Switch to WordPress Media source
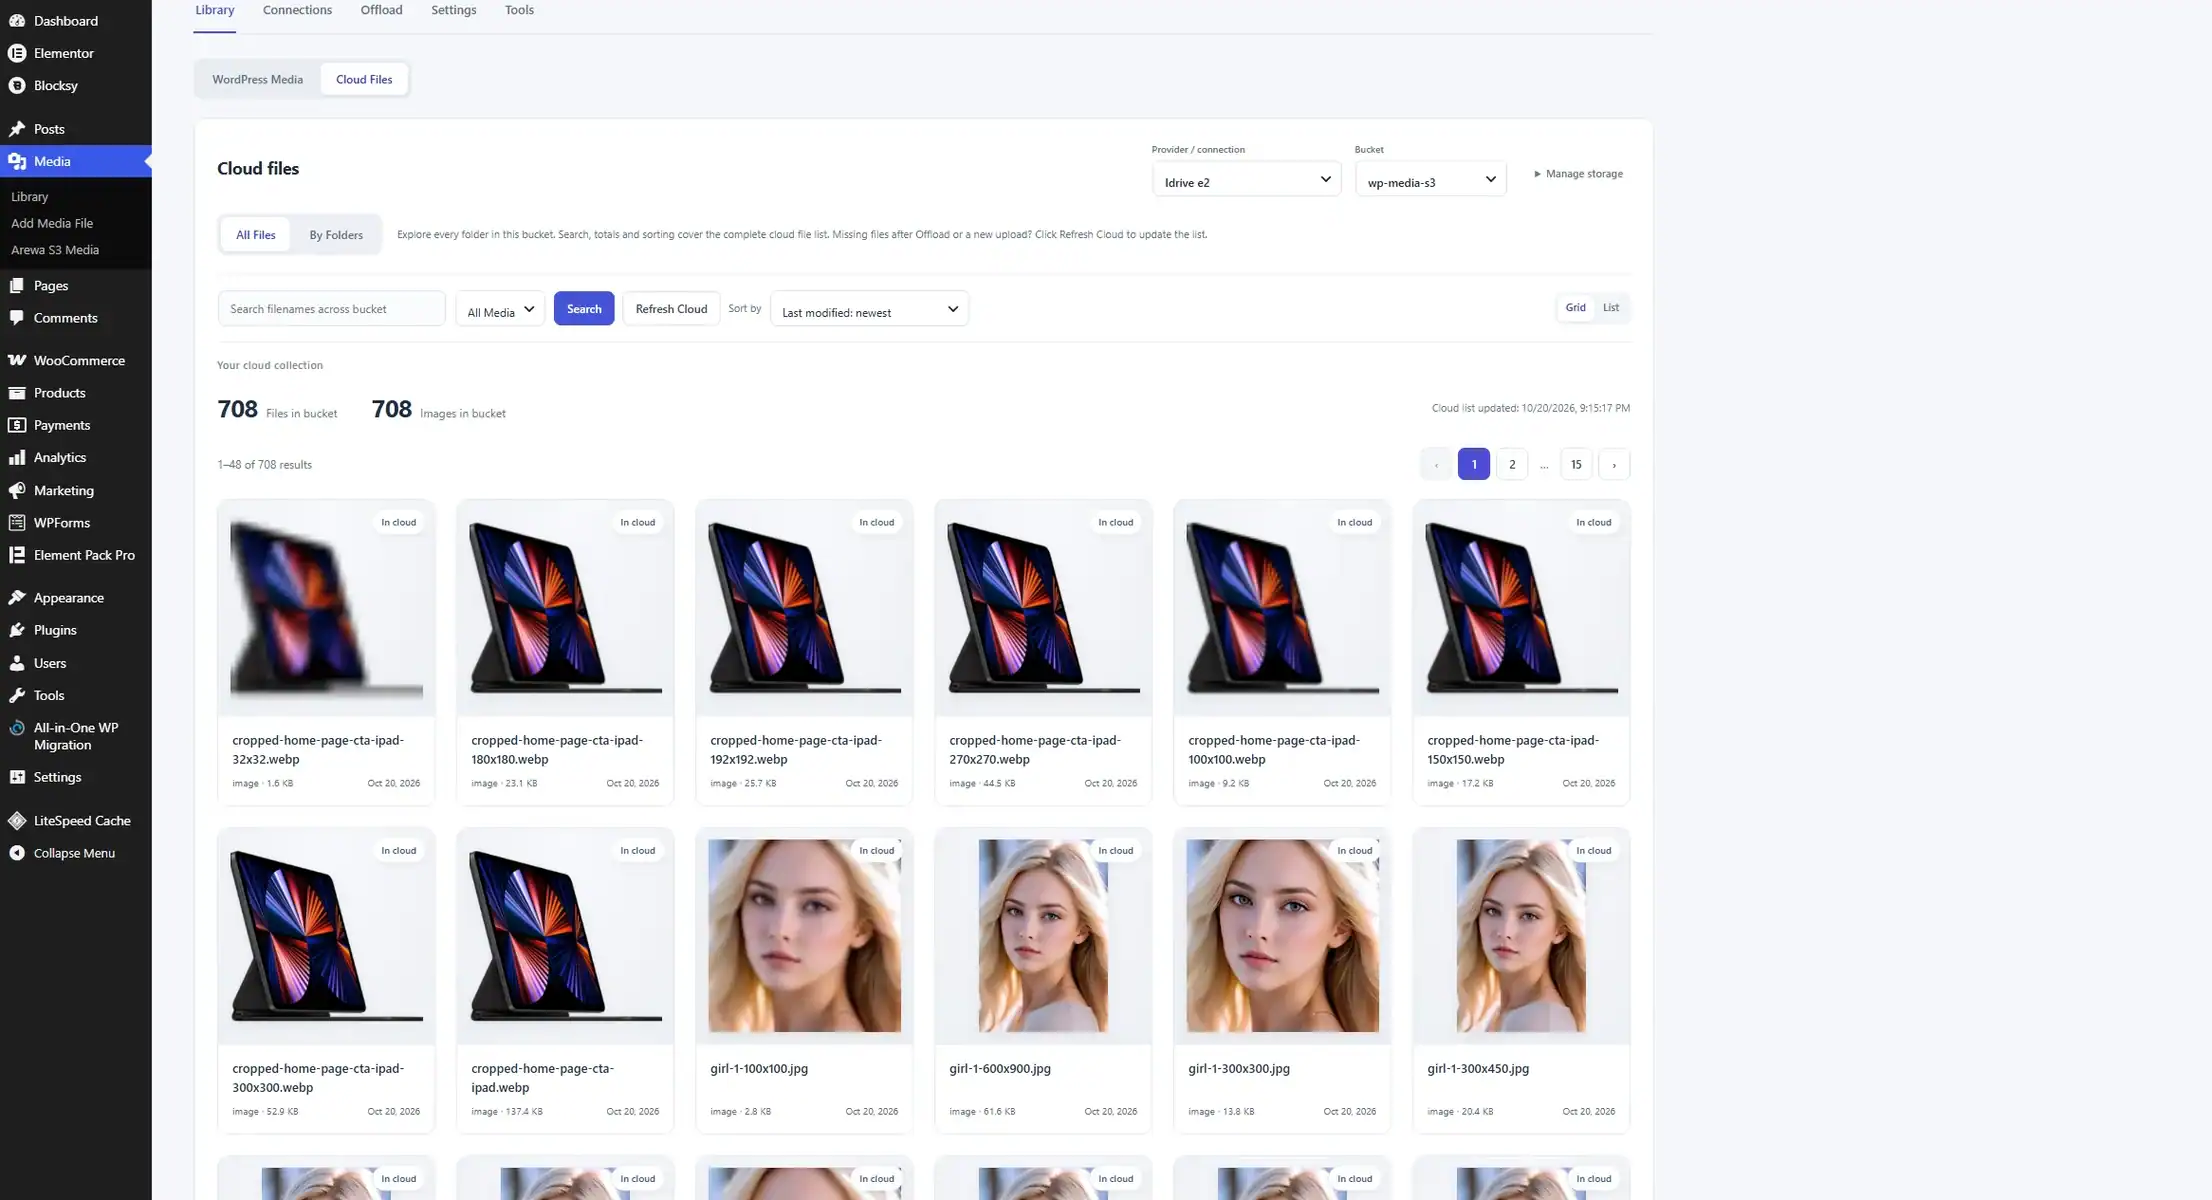Viewport: 2212px width, 1200px height. click(257, 79)
